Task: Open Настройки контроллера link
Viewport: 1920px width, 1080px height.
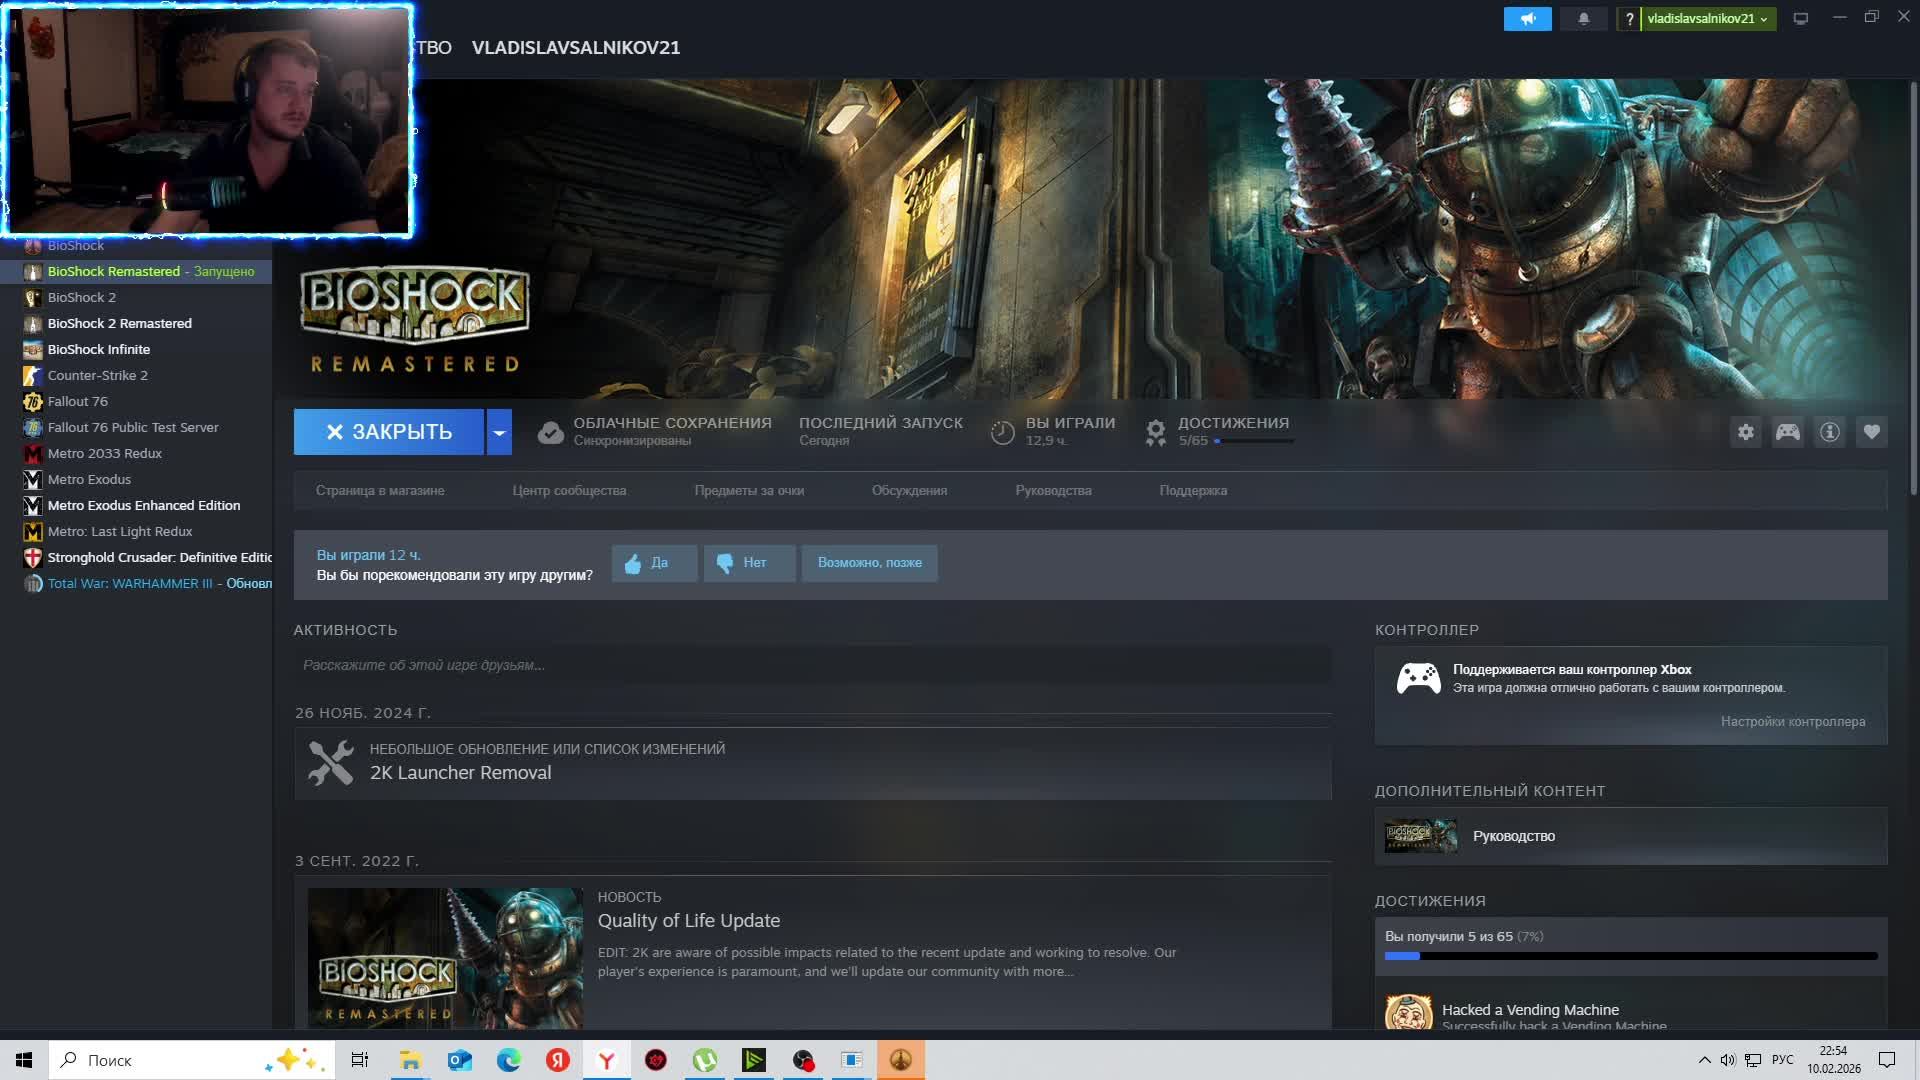Action: (x=1792, y=722)
